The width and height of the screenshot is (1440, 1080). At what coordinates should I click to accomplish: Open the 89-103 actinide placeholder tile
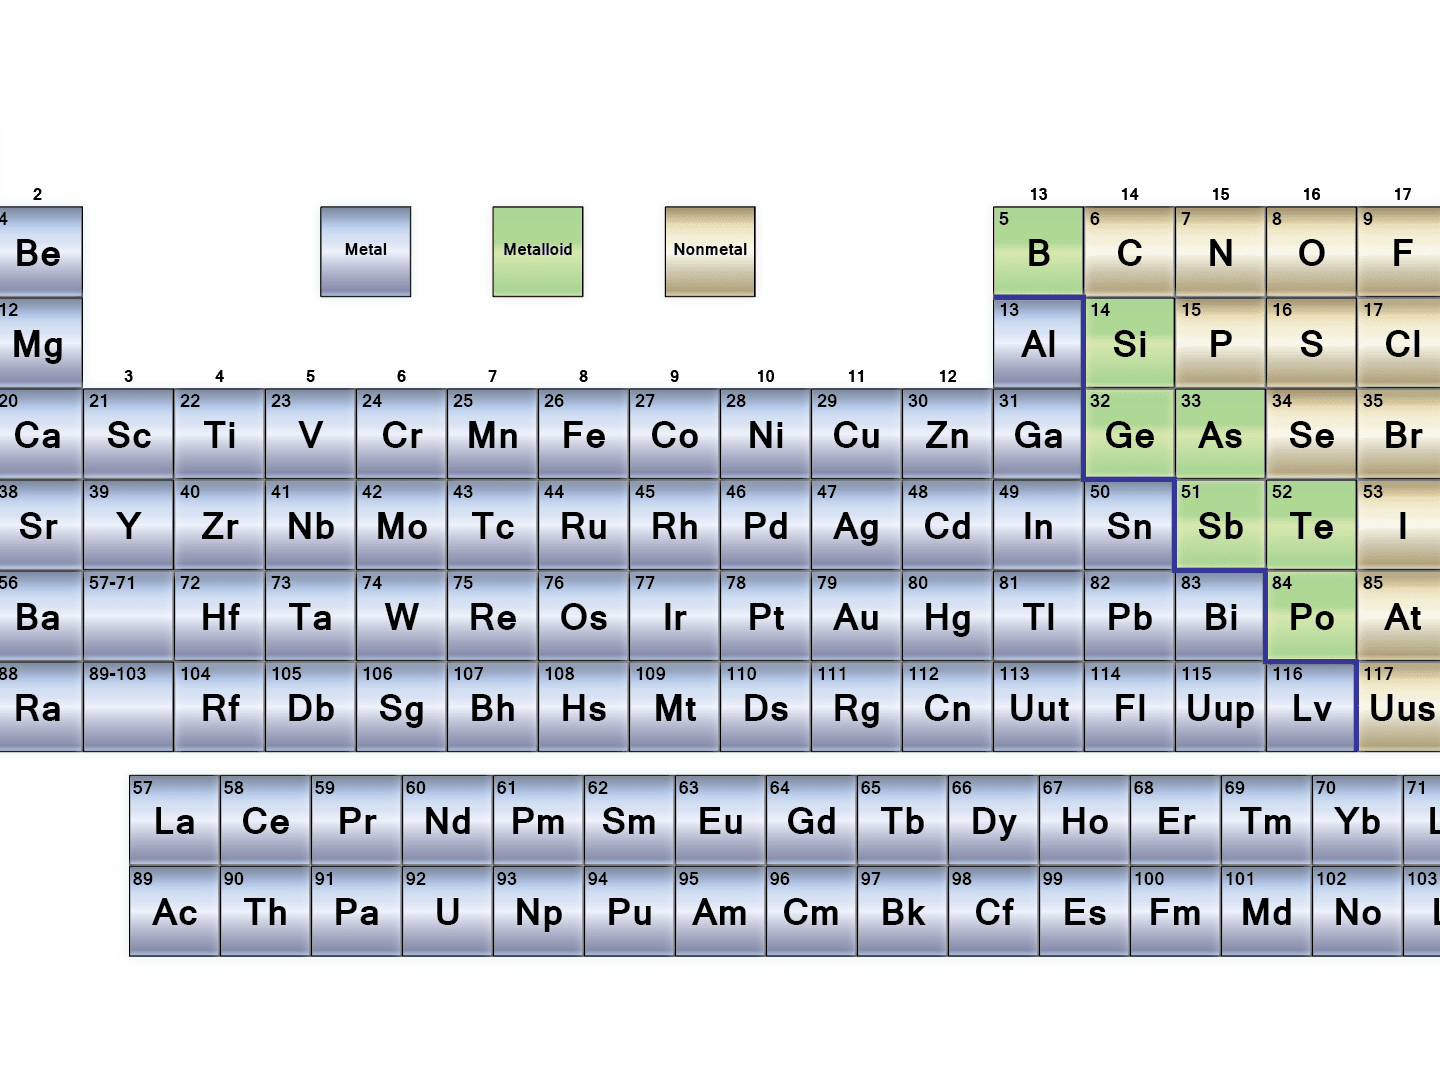(128, 707)
